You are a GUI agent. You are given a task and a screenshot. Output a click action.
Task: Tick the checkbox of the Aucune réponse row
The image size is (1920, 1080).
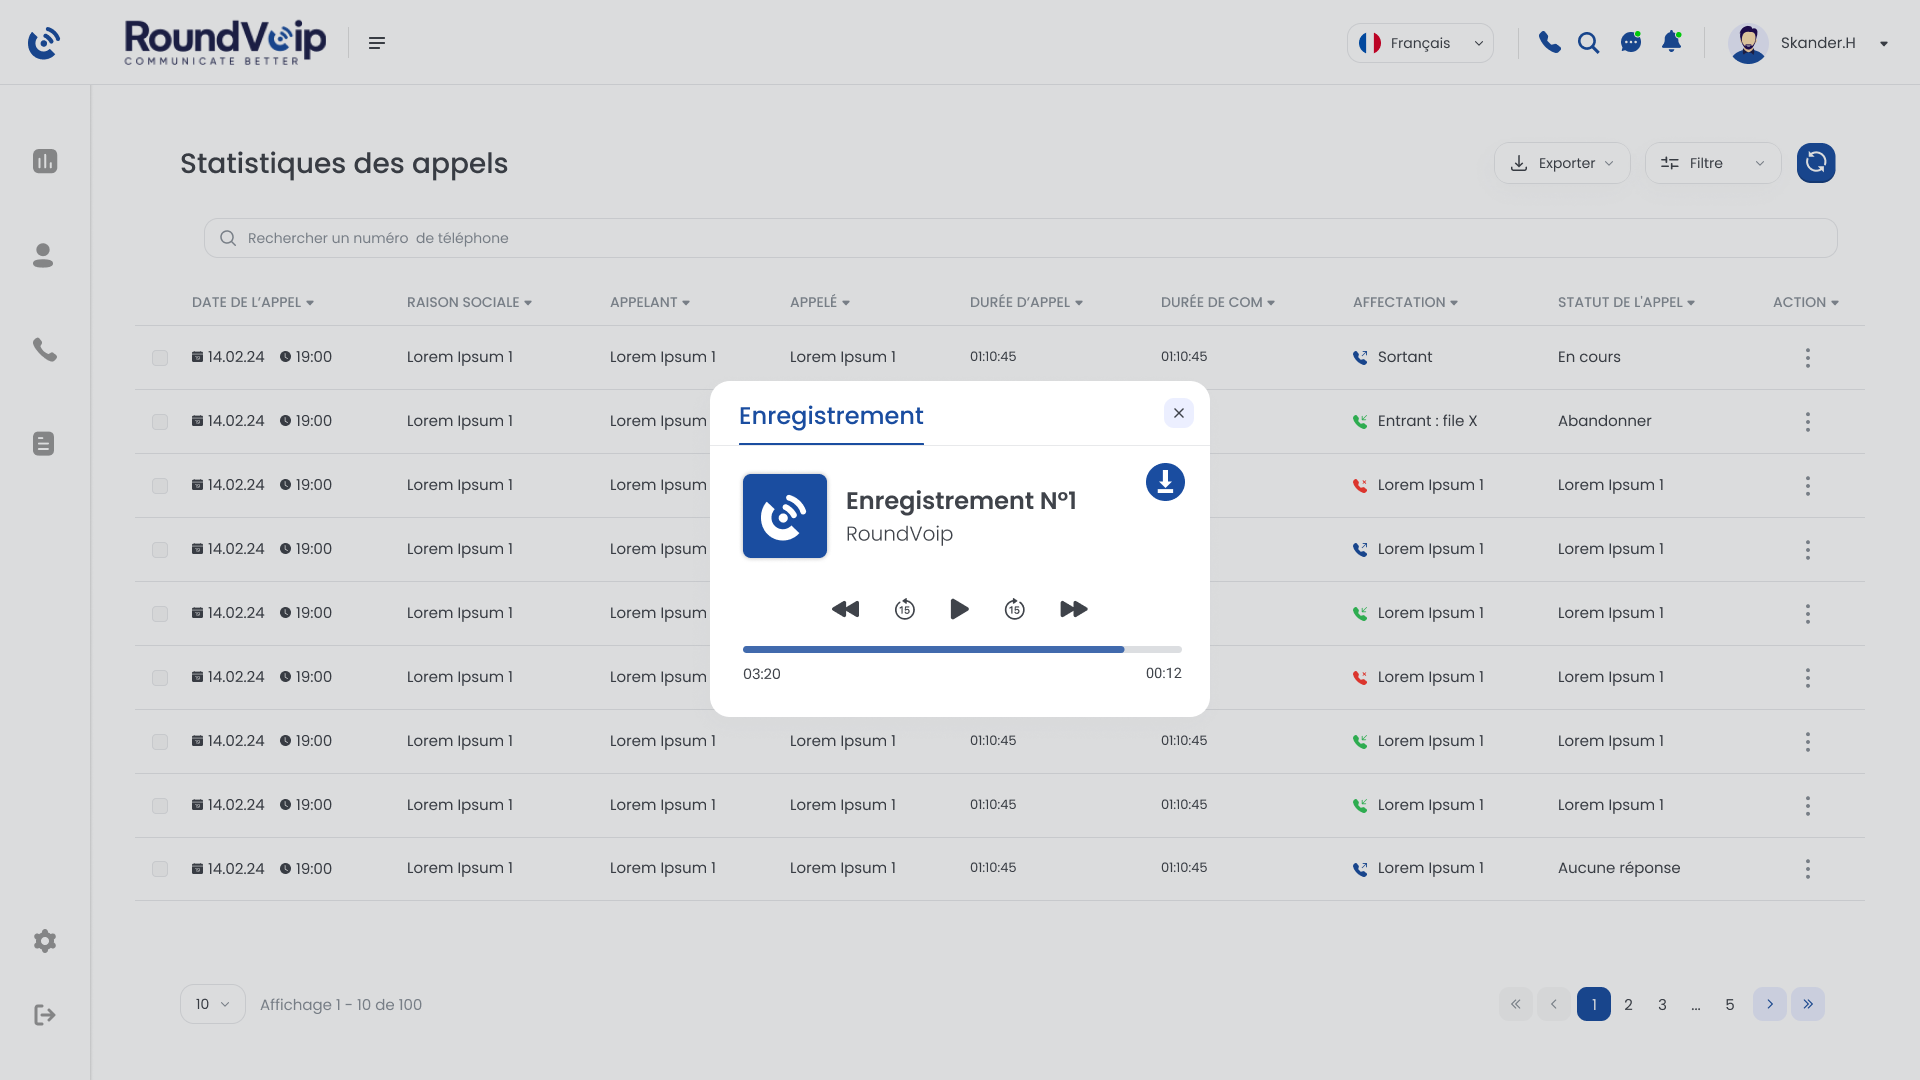point(160,869)
